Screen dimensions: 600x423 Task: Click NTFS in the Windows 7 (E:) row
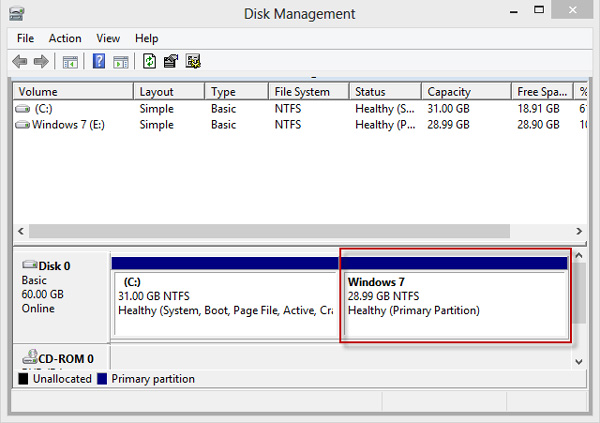pyautogui.click(x=288, y=125)
